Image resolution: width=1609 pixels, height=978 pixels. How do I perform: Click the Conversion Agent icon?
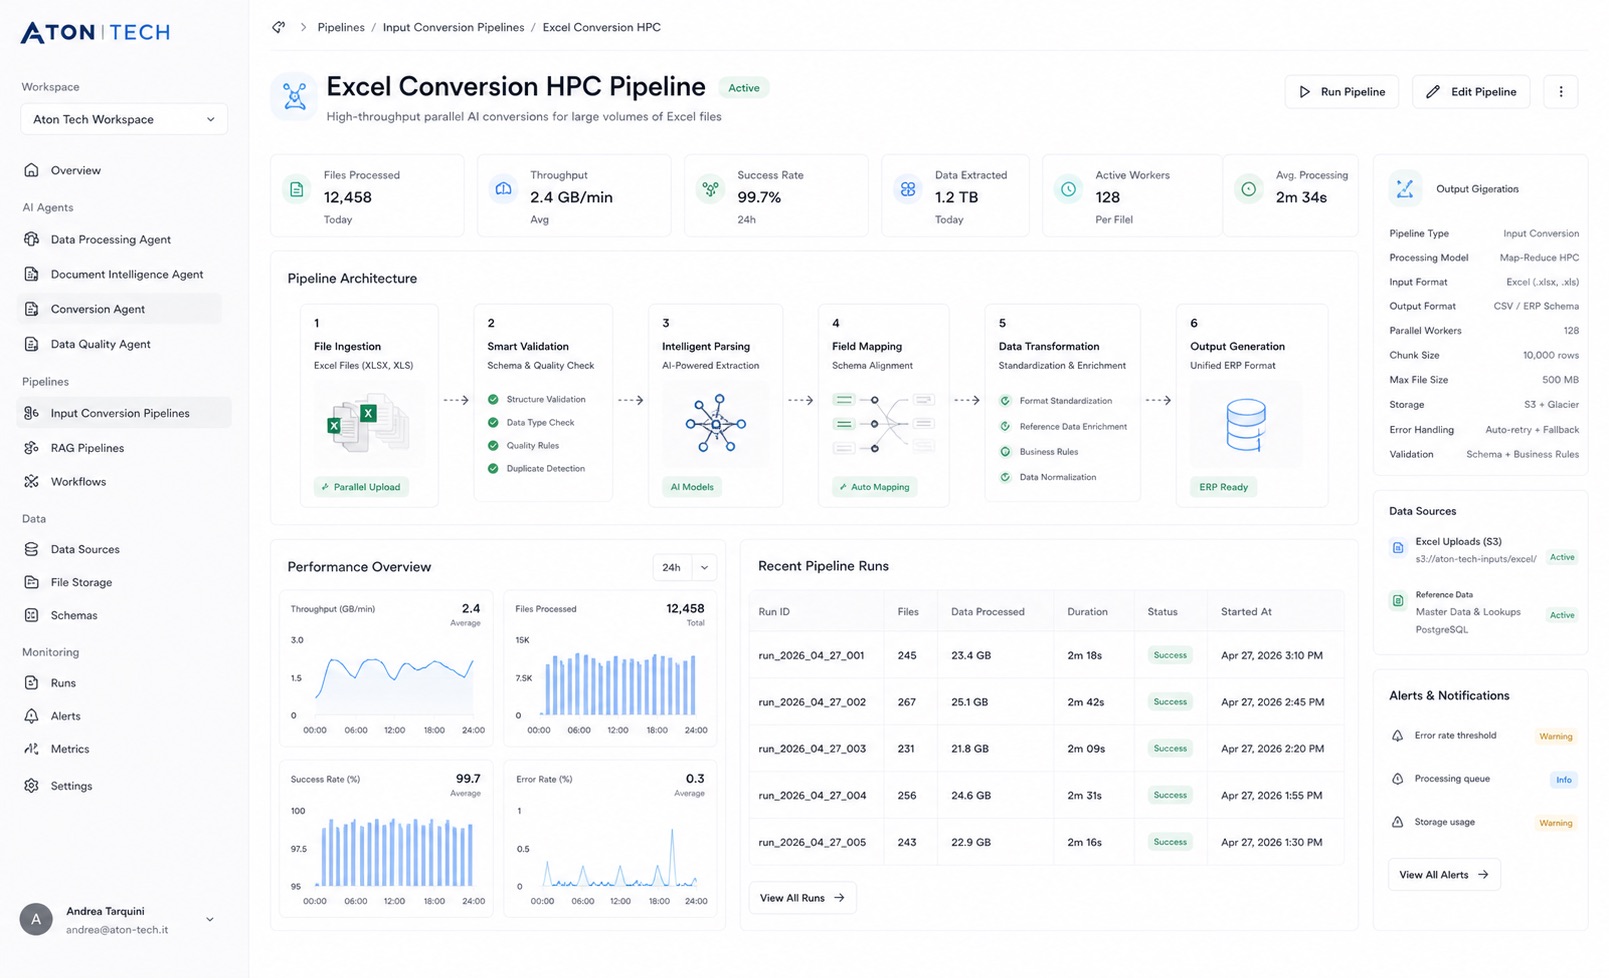click(31, 309)
